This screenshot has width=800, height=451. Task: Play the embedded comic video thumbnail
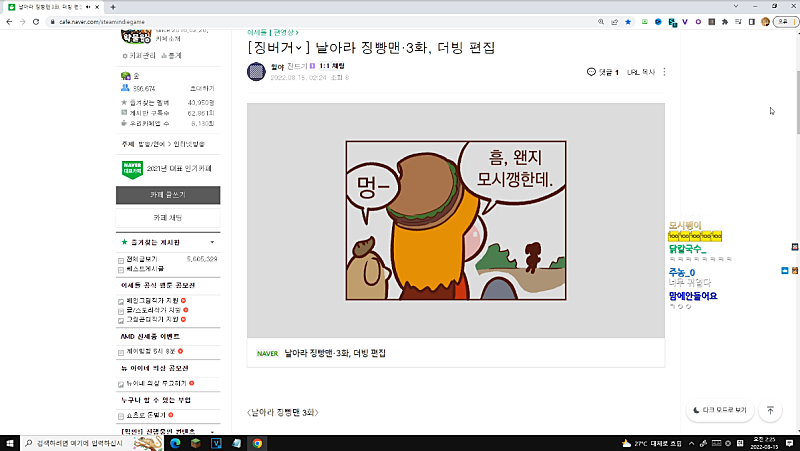click(456, 220)
